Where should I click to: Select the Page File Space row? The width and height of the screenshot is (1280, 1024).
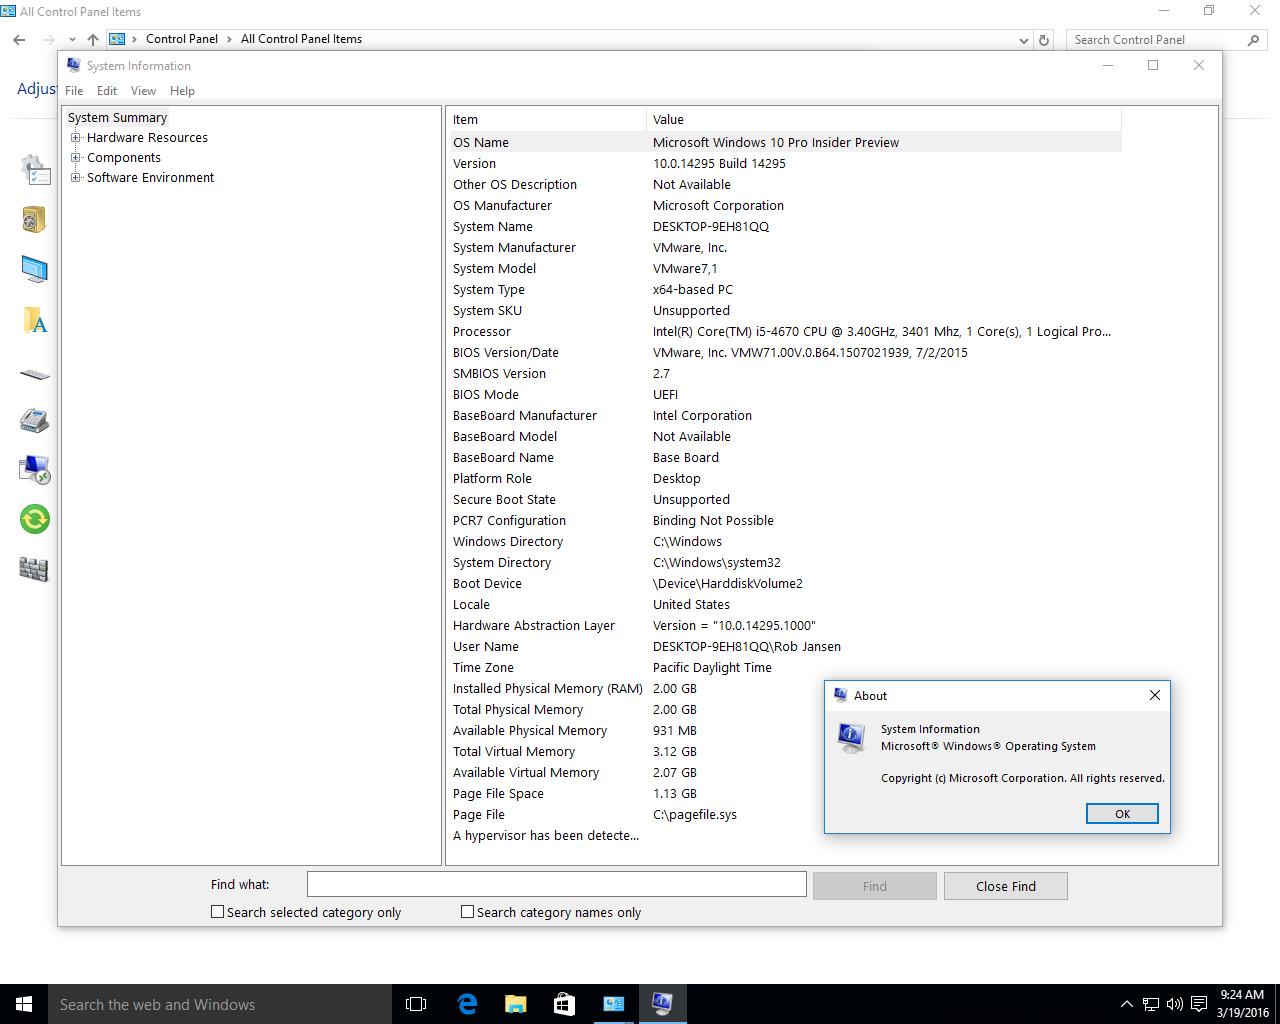(x=785, y=793)
